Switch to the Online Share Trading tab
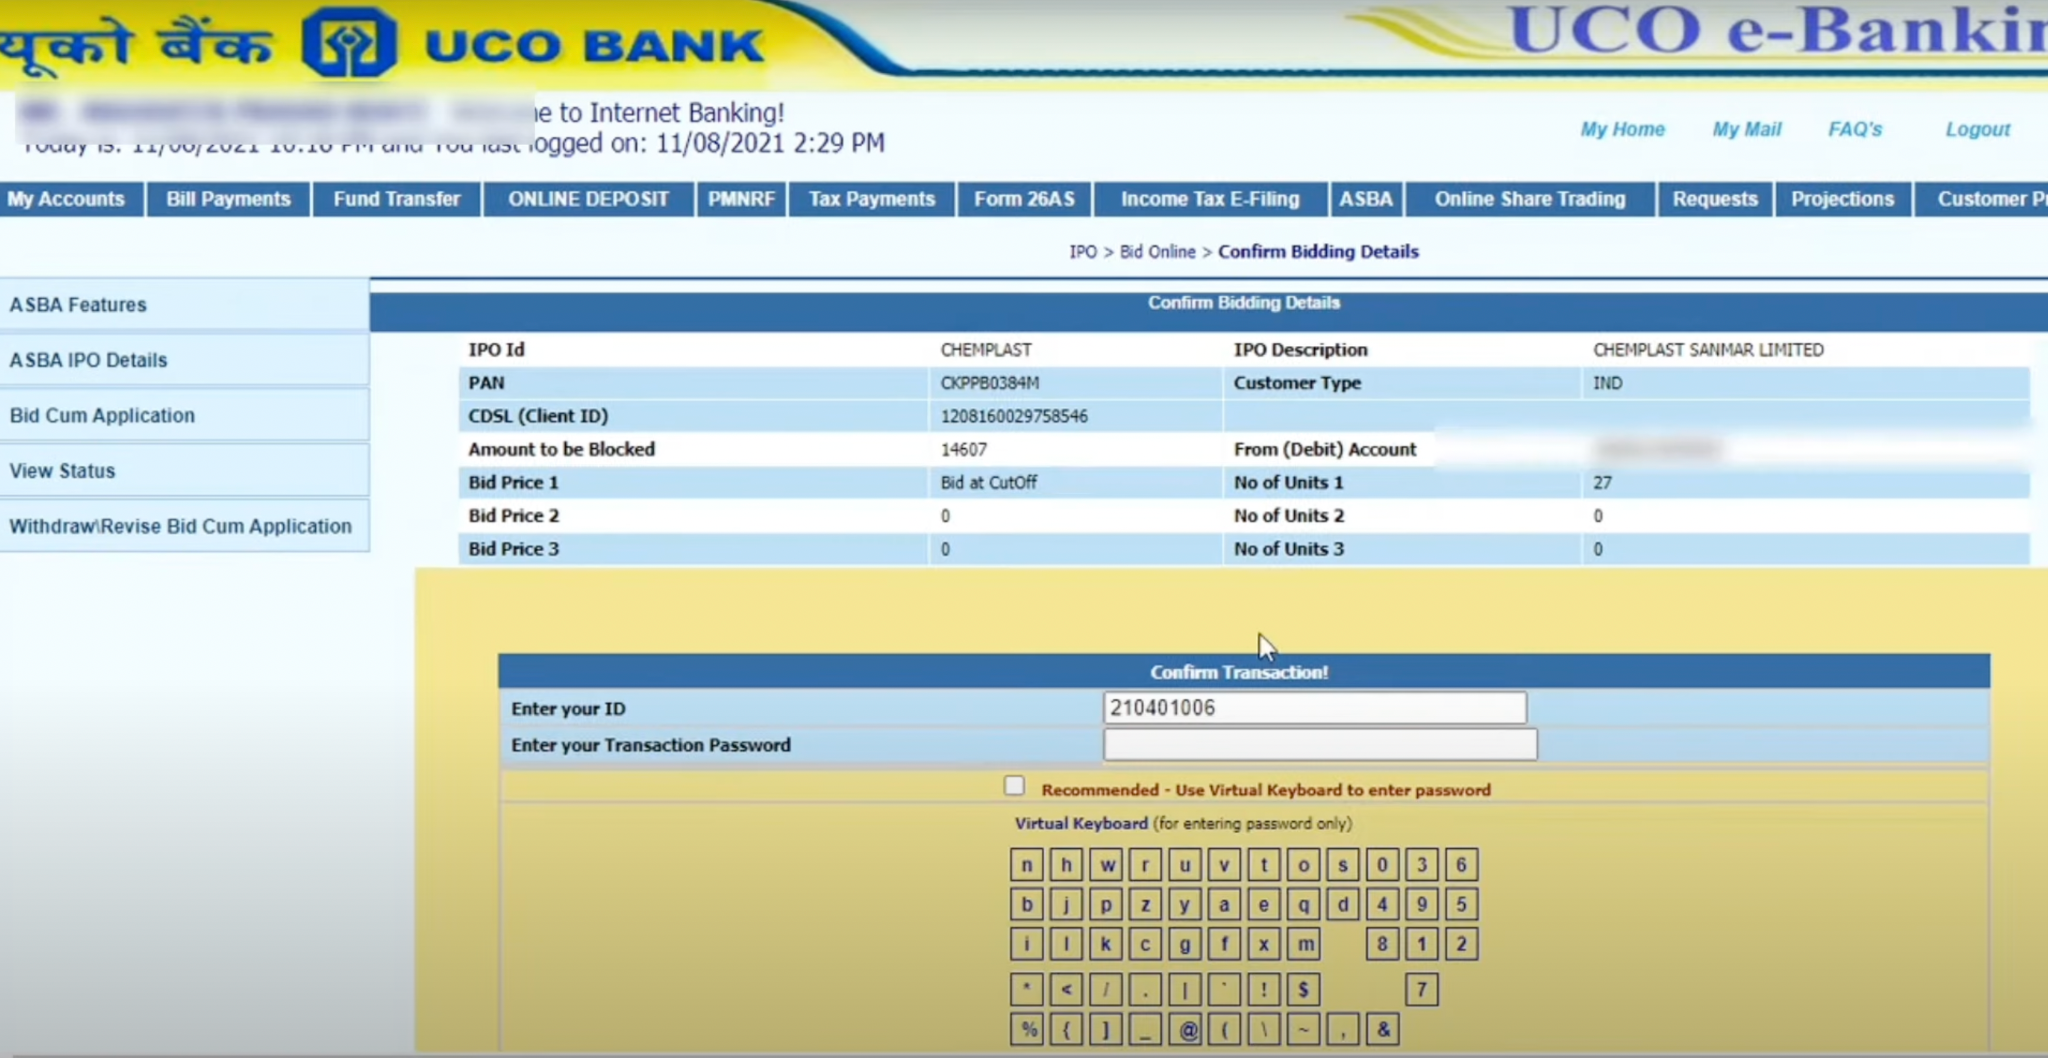 (1528, 198)
